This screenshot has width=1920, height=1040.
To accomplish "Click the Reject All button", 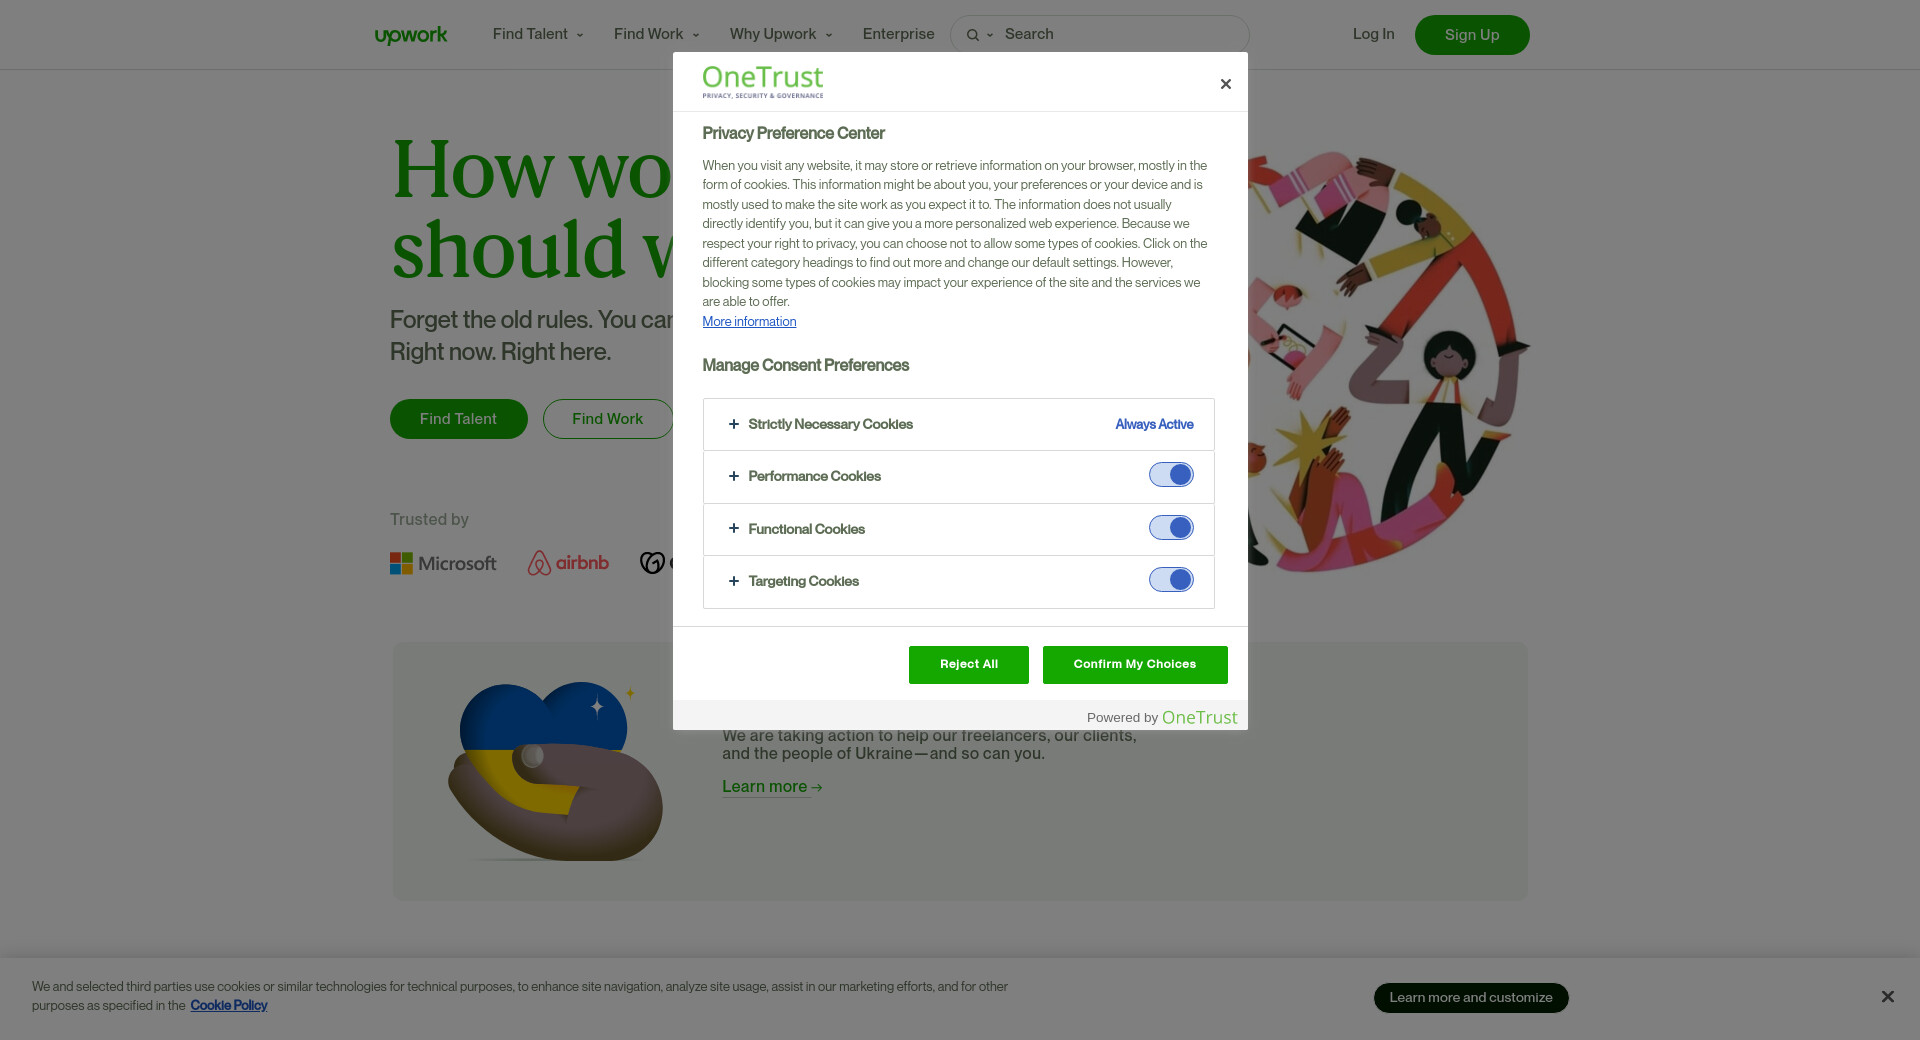I will pos(968,665).
